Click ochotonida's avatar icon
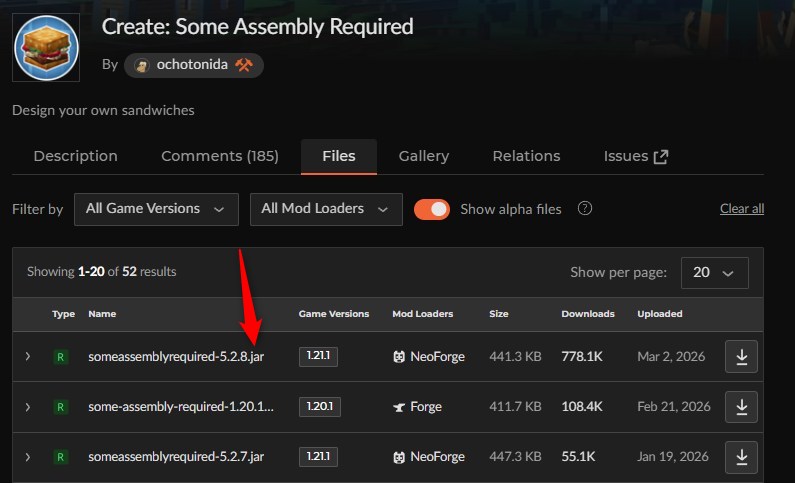This screenshot has width=795, height=483. tap(141, 65)
